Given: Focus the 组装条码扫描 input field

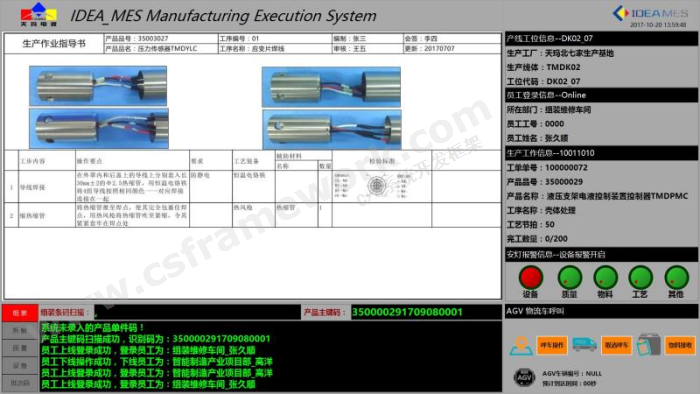Looking at the screenshot, I should pyautogui.click(x=197, y=312).
